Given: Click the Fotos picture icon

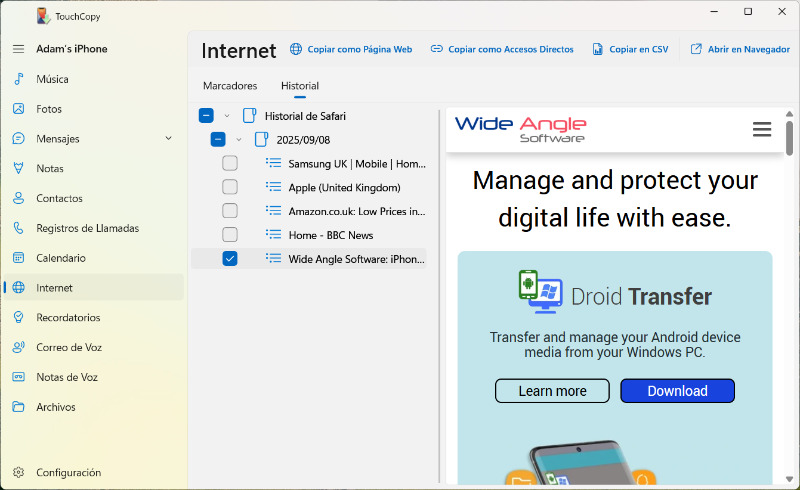Looking at the screenshot, I should tap(18, 109).
